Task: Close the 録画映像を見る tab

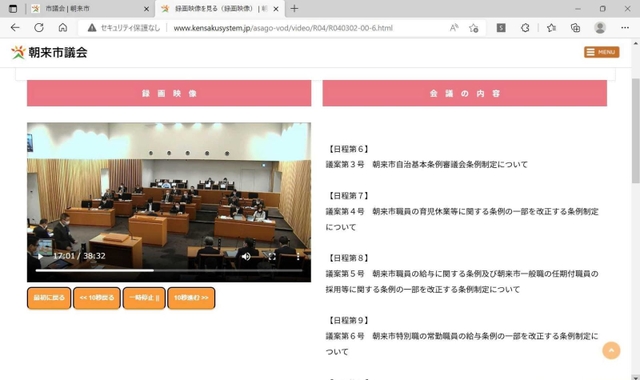Action: pos(276,9)
